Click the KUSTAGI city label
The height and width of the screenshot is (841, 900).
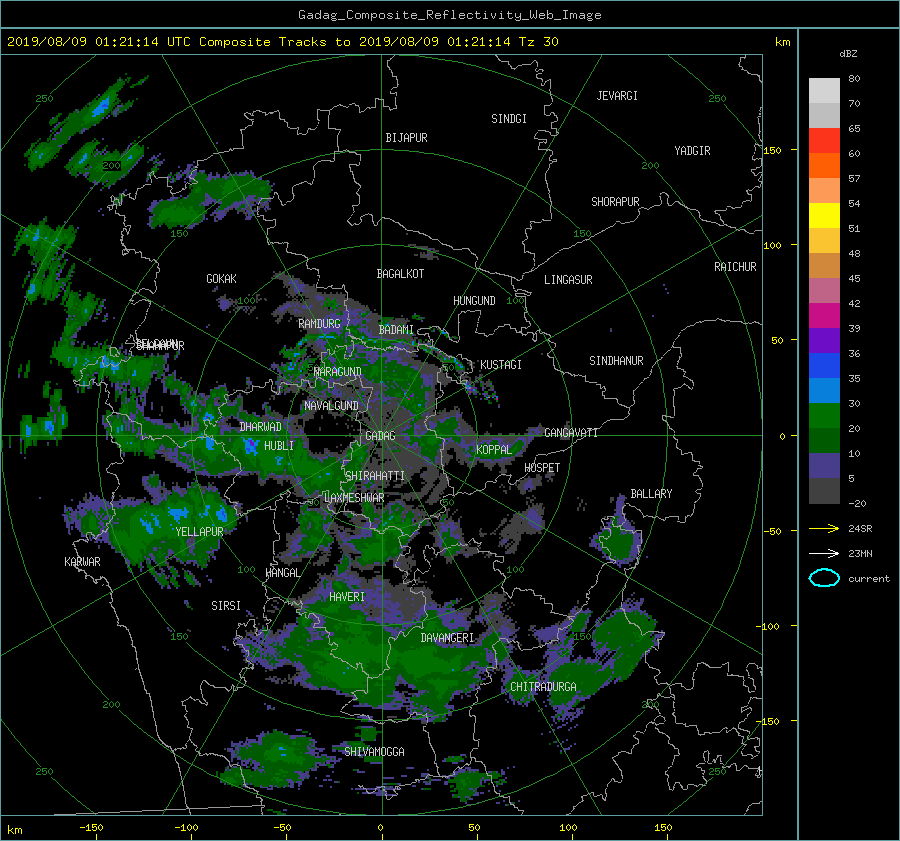click(x=501, y=365)
